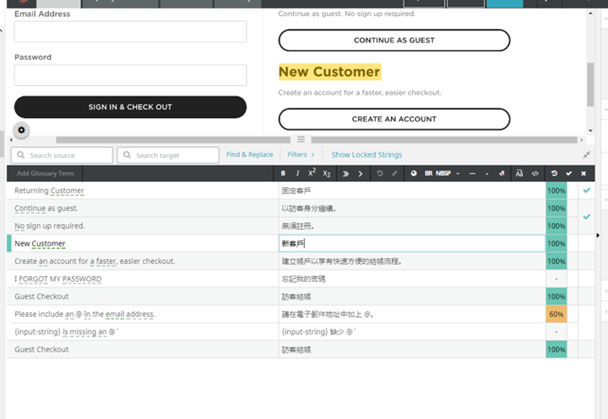This screenshot has height=419, width=608.
Task: Toggle the confirmed check for Continue as guest row
Action: click(586, 216)
